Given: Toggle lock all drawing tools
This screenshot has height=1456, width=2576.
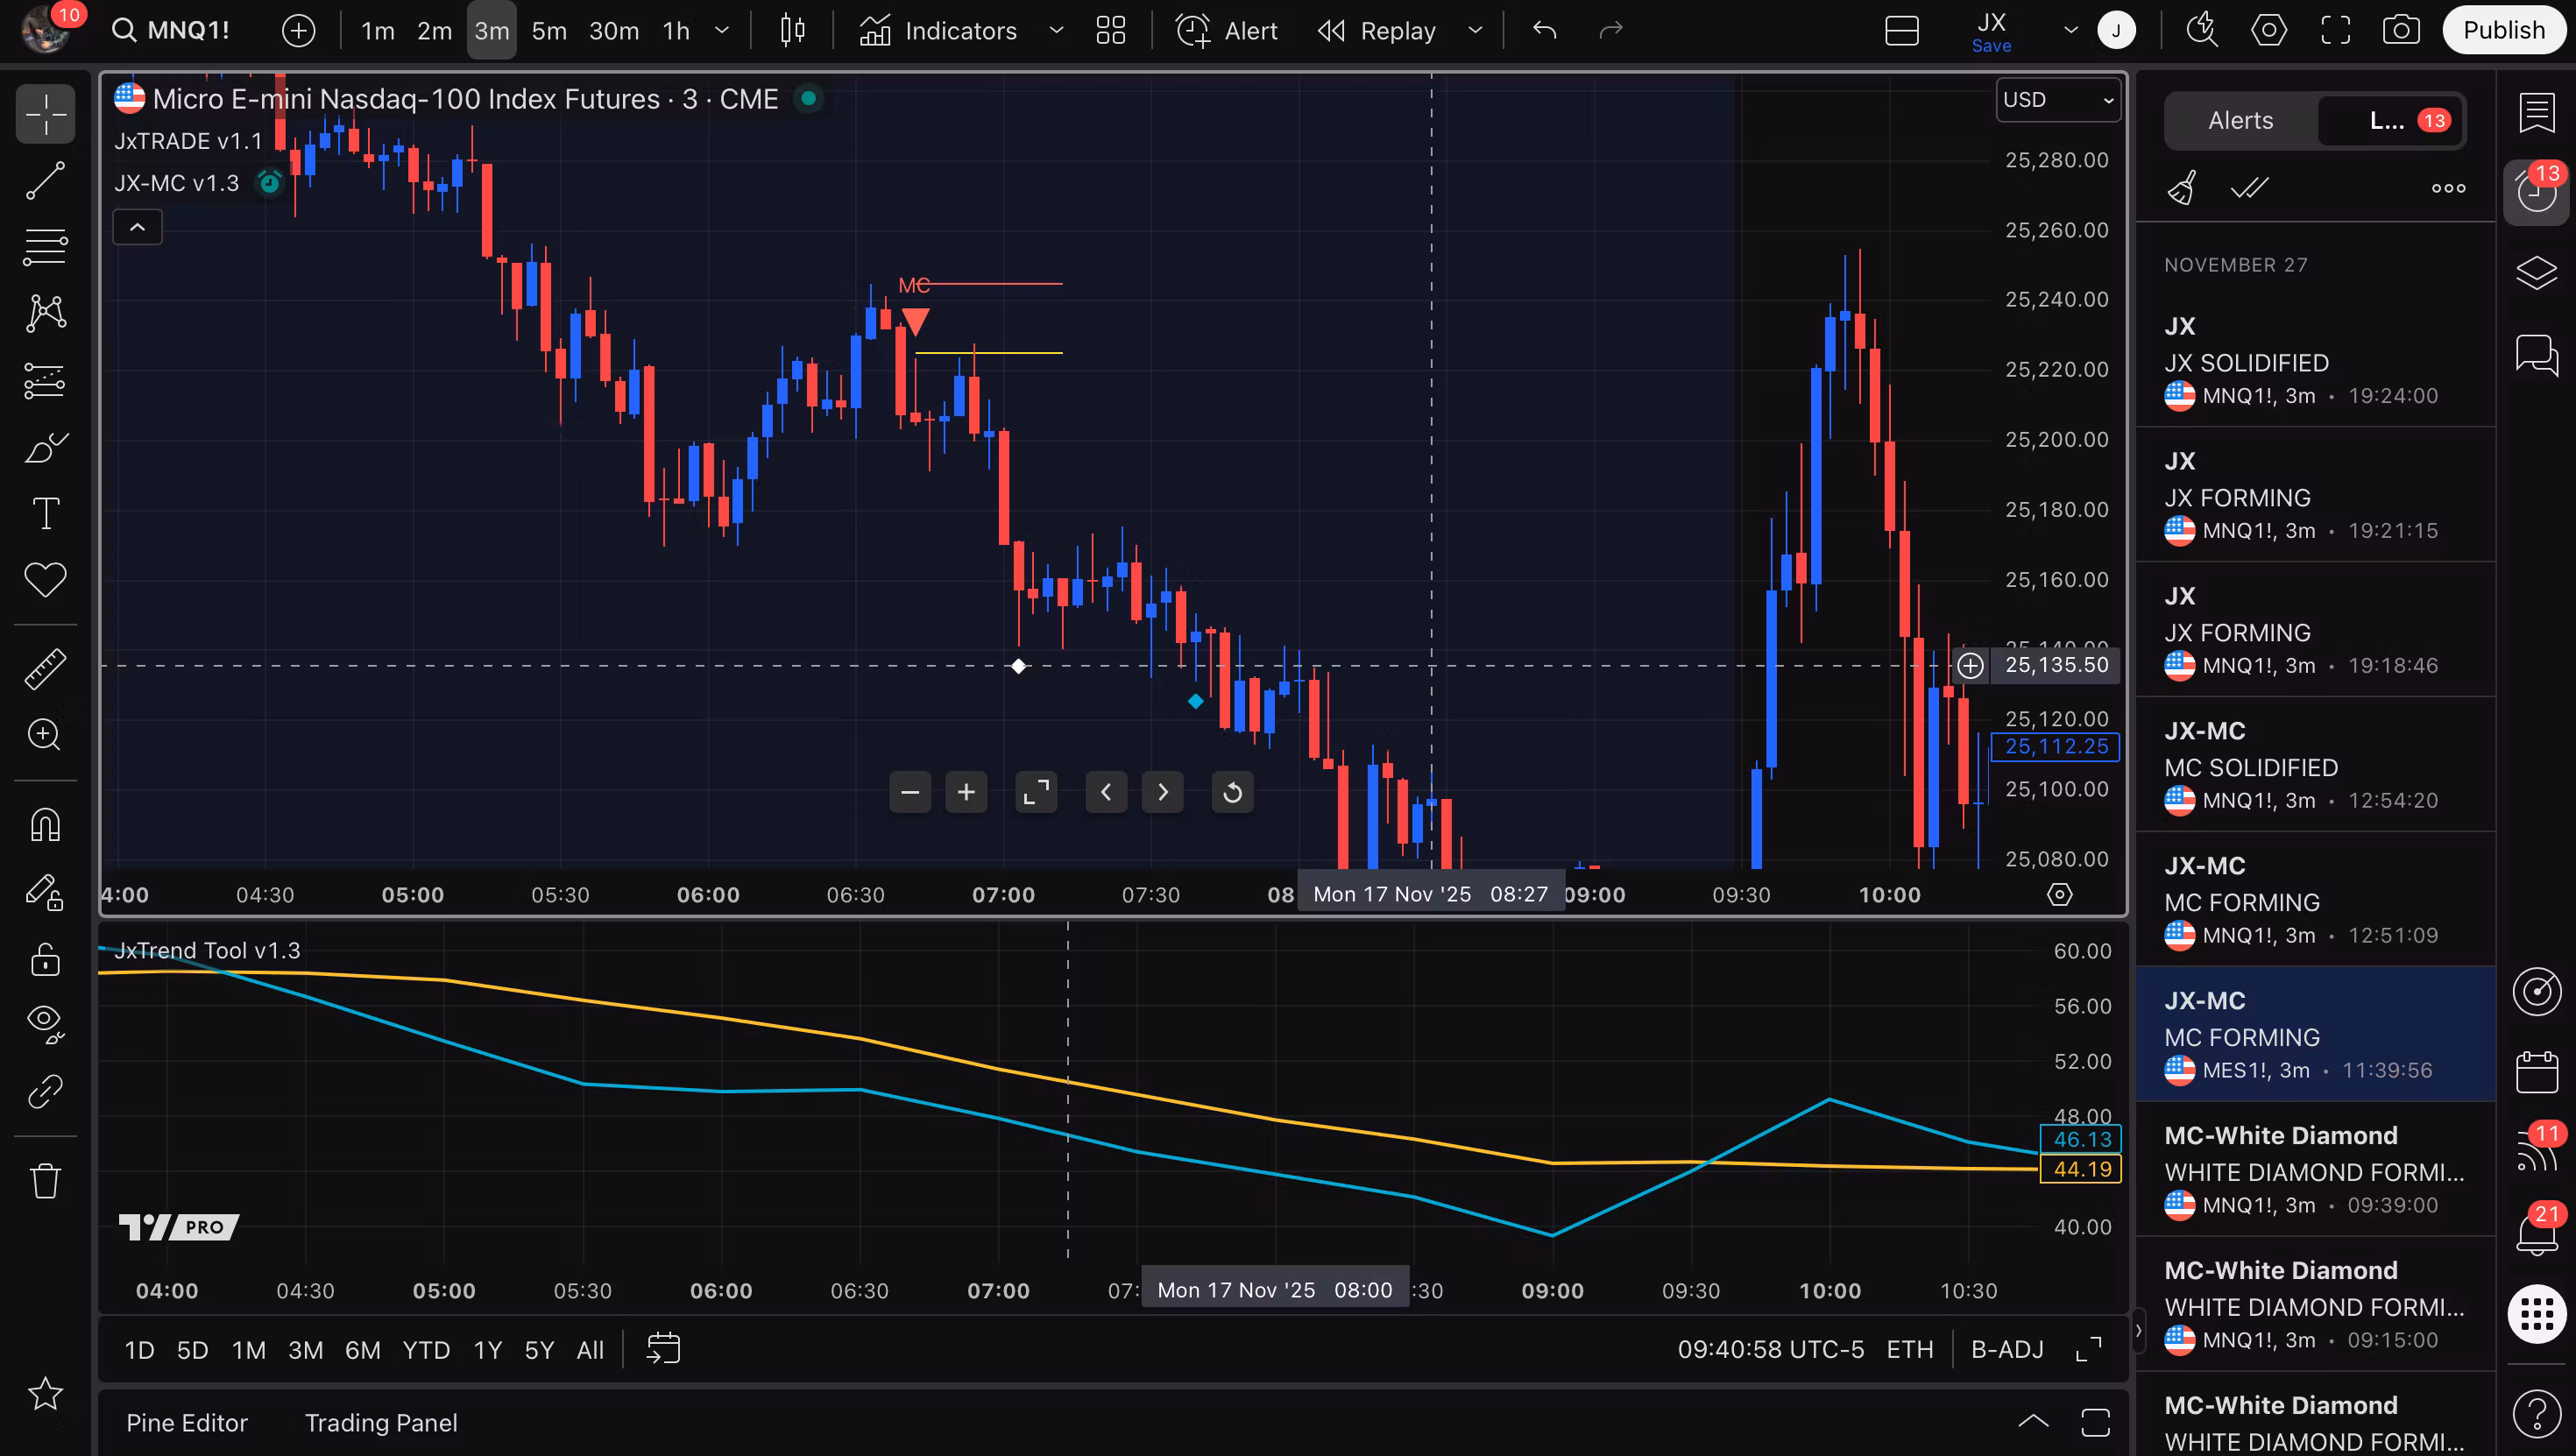Looking at the screenshot, I should (45, 959).
